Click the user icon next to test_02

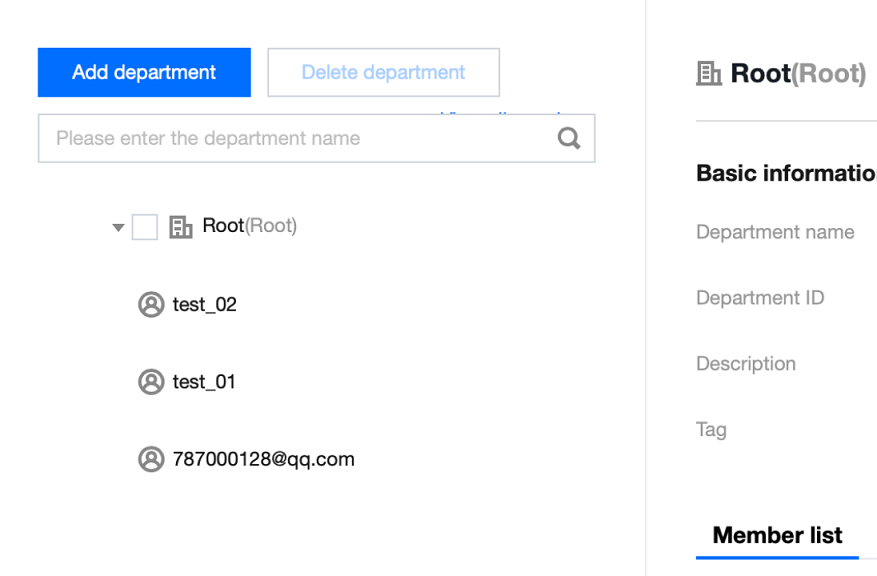click(x=151, y=304)
